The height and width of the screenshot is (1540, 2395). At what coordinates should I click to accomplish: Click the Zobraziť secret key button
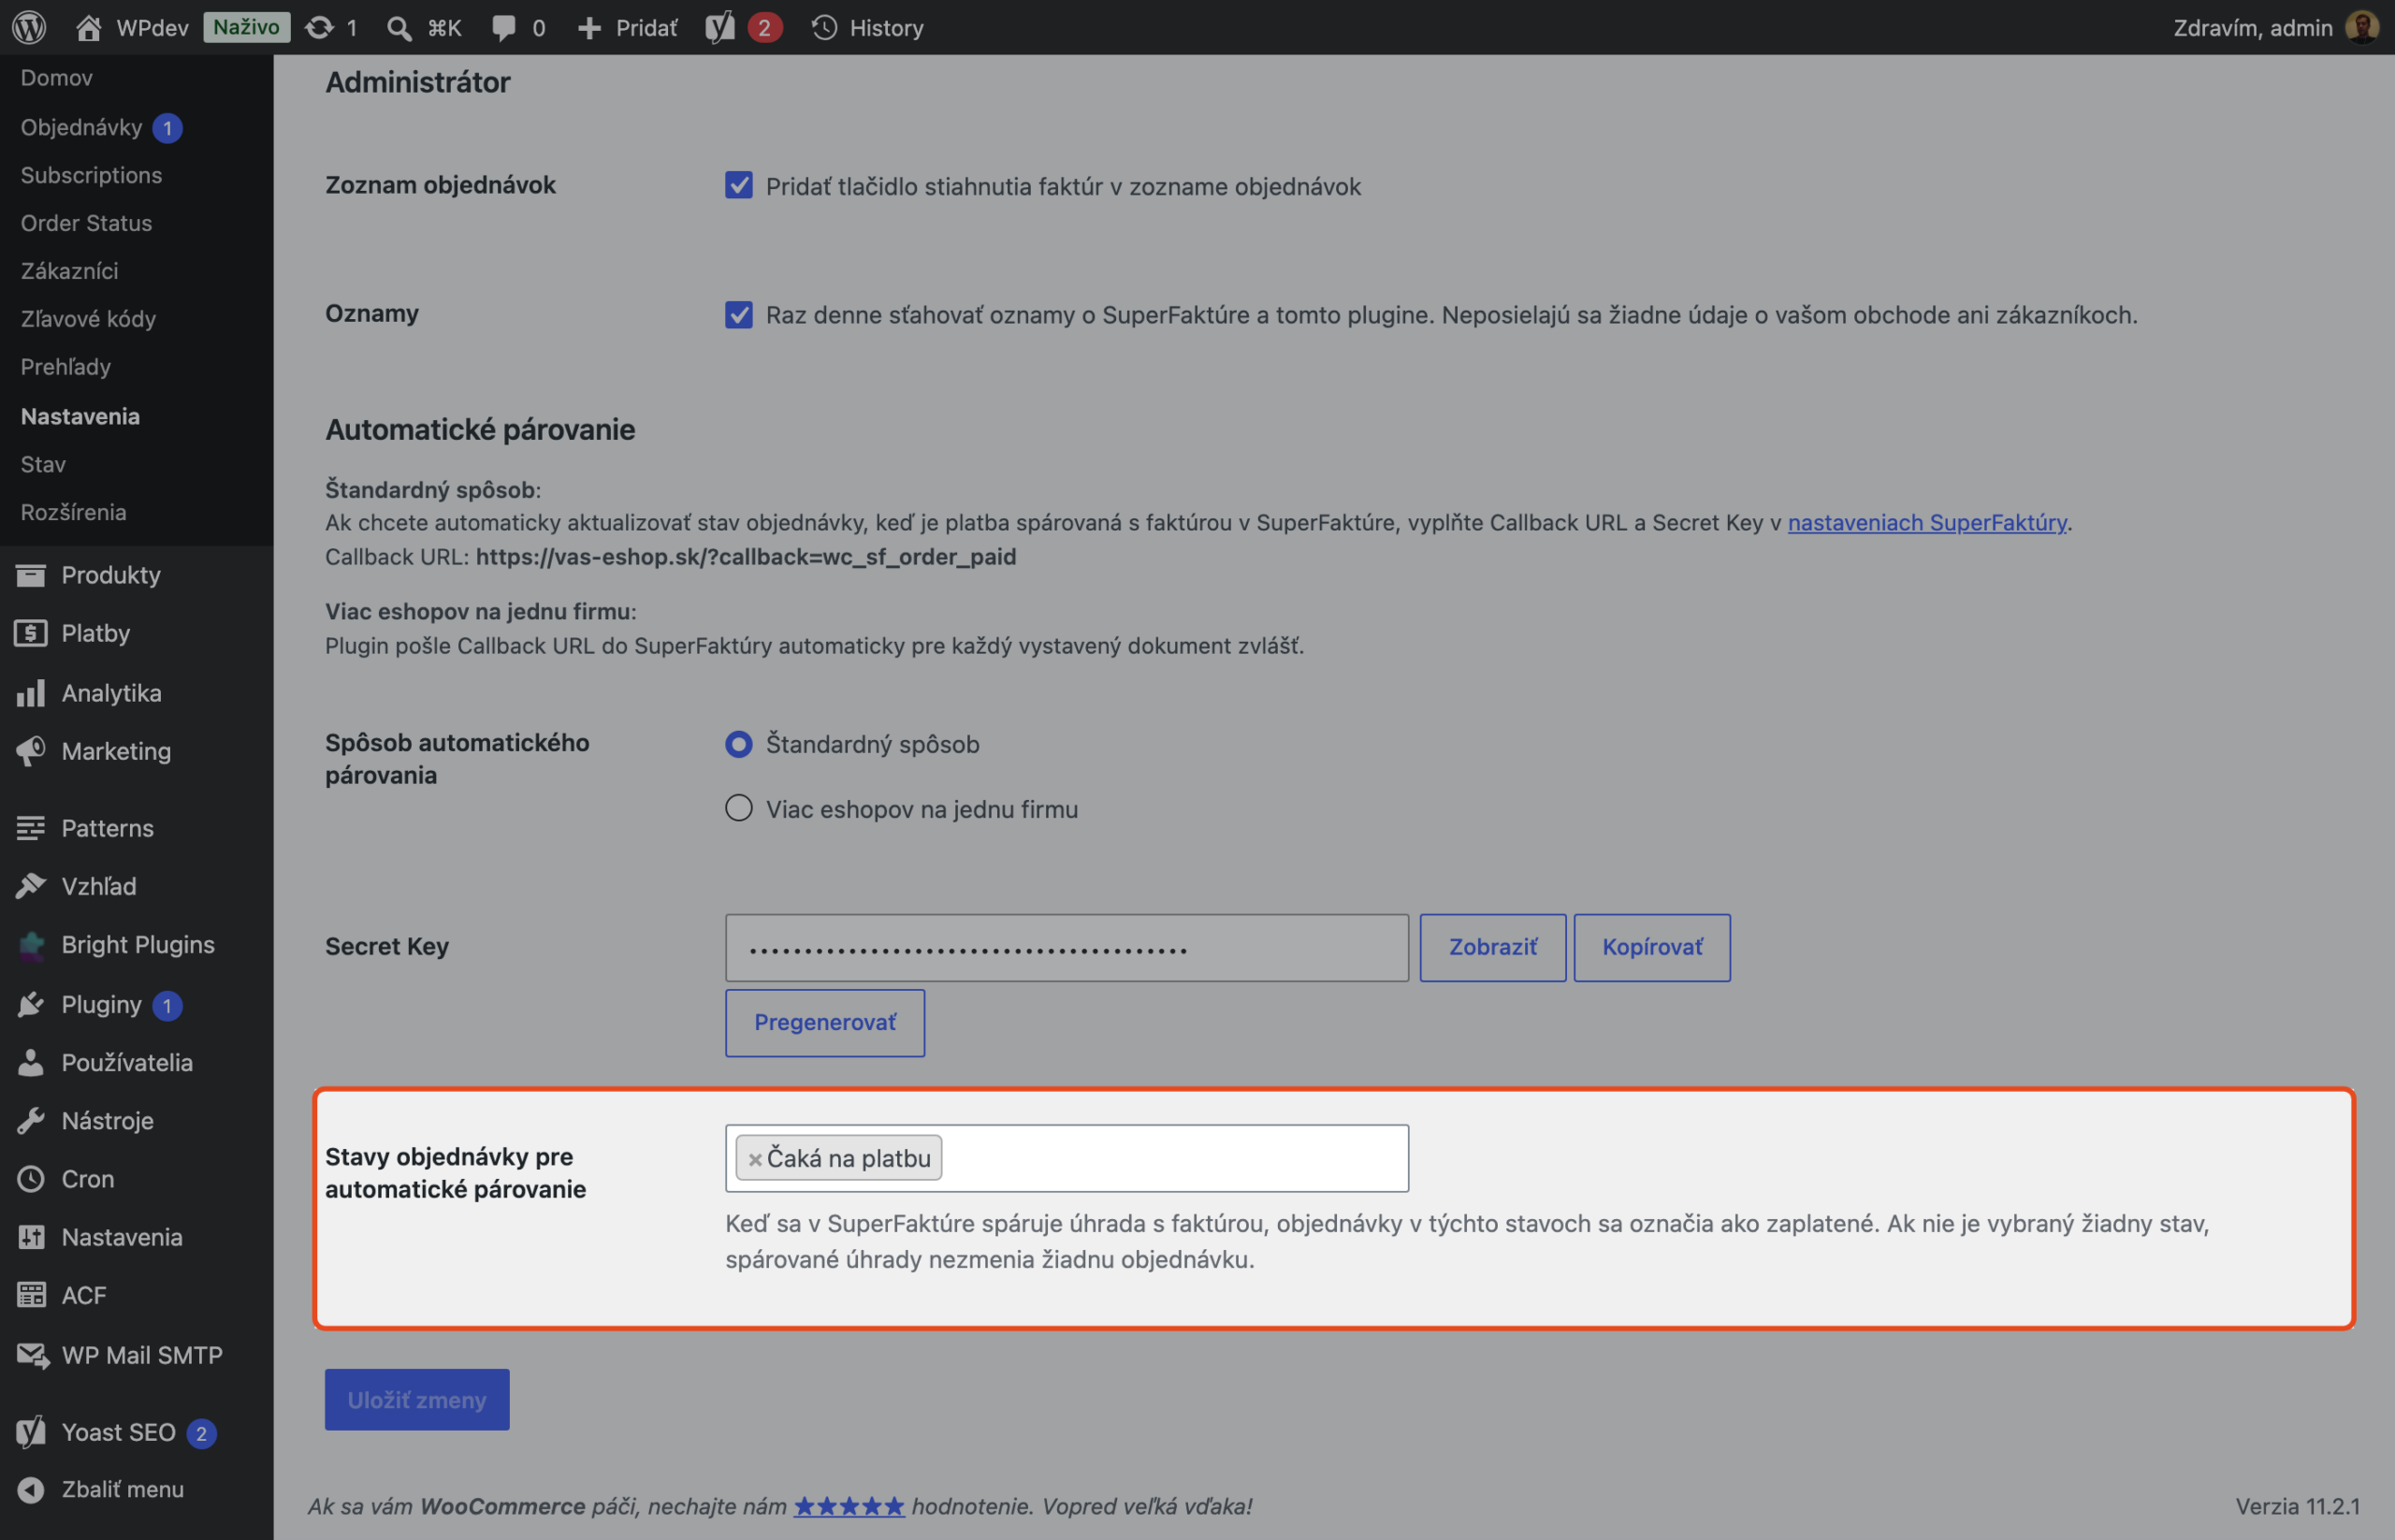click(1493, 947)
